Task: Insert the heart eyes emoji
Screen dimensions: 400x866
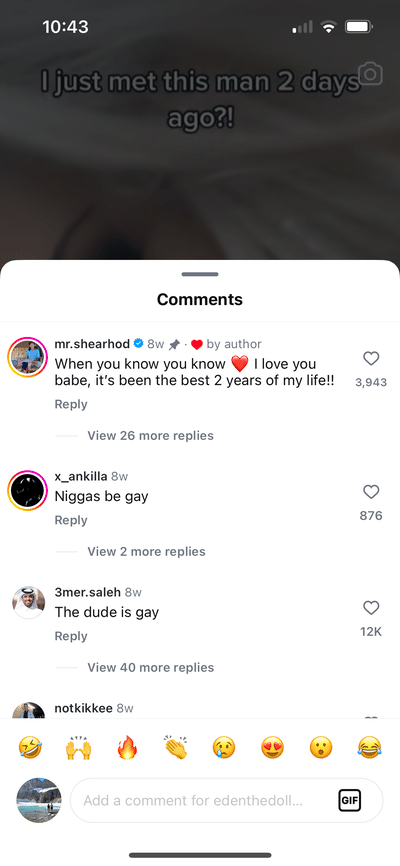Action: click(x=272, y=748)
